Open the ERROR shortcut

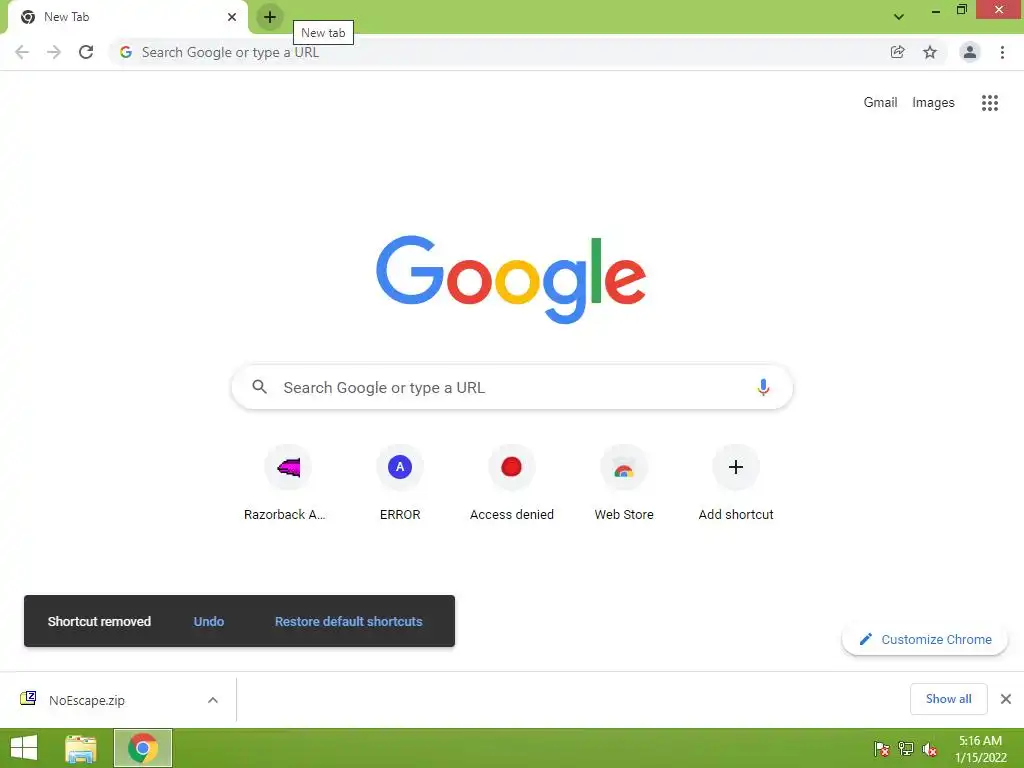400,483
